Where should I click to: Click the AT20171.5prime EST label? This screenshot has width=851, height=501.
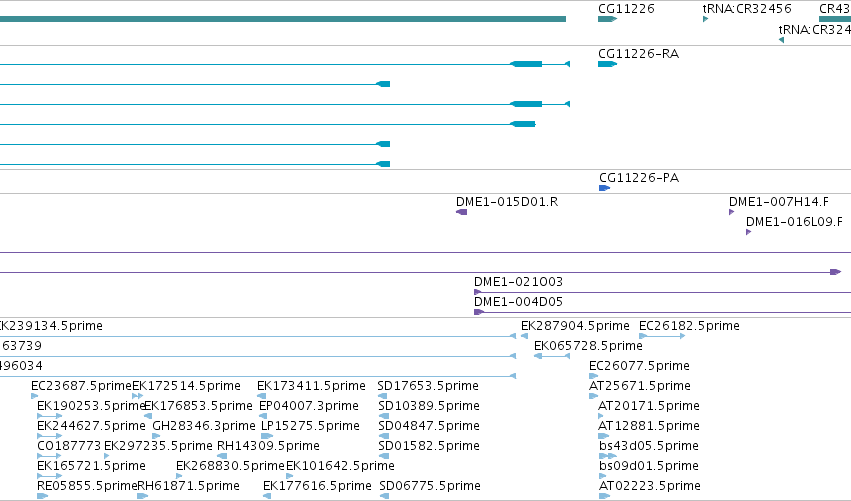649,406
